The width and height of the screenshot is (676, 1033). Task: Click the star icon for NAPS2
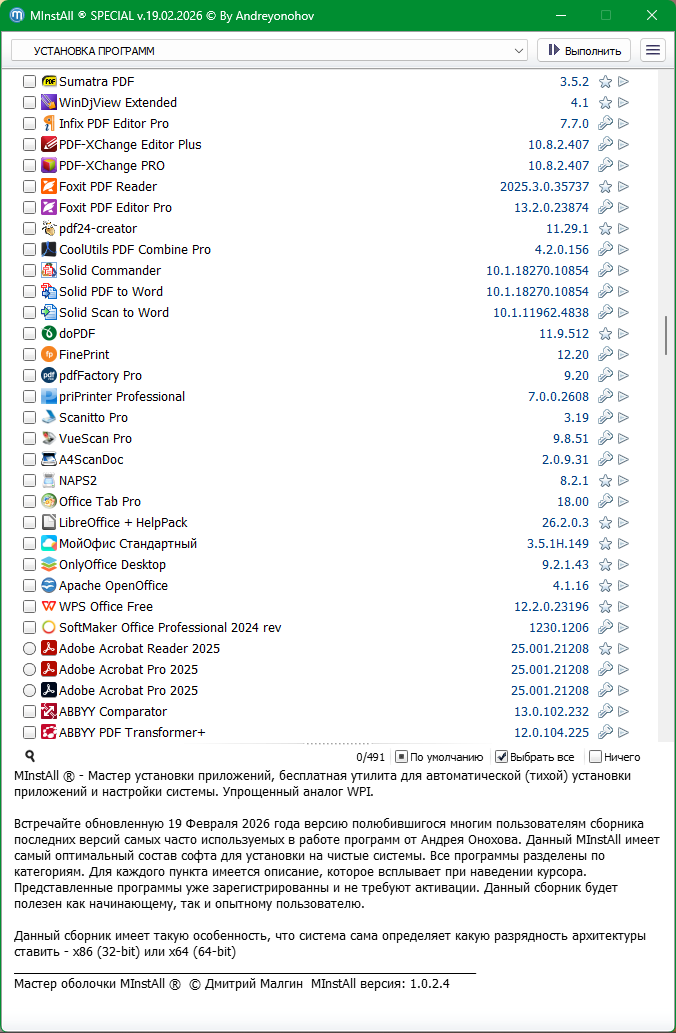[x=605, y=481]
